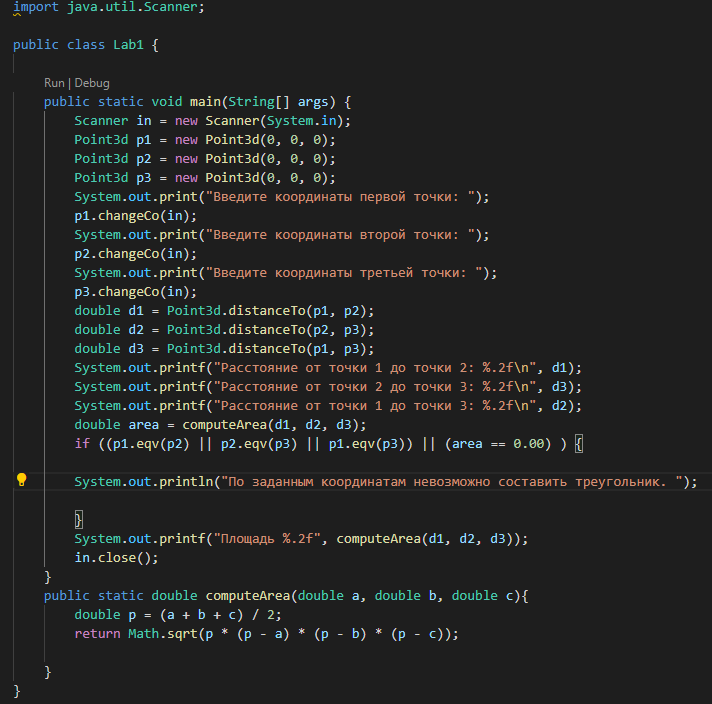Click the 'double d1' declaration line
The image size is (712, 704).
[224, 311]
